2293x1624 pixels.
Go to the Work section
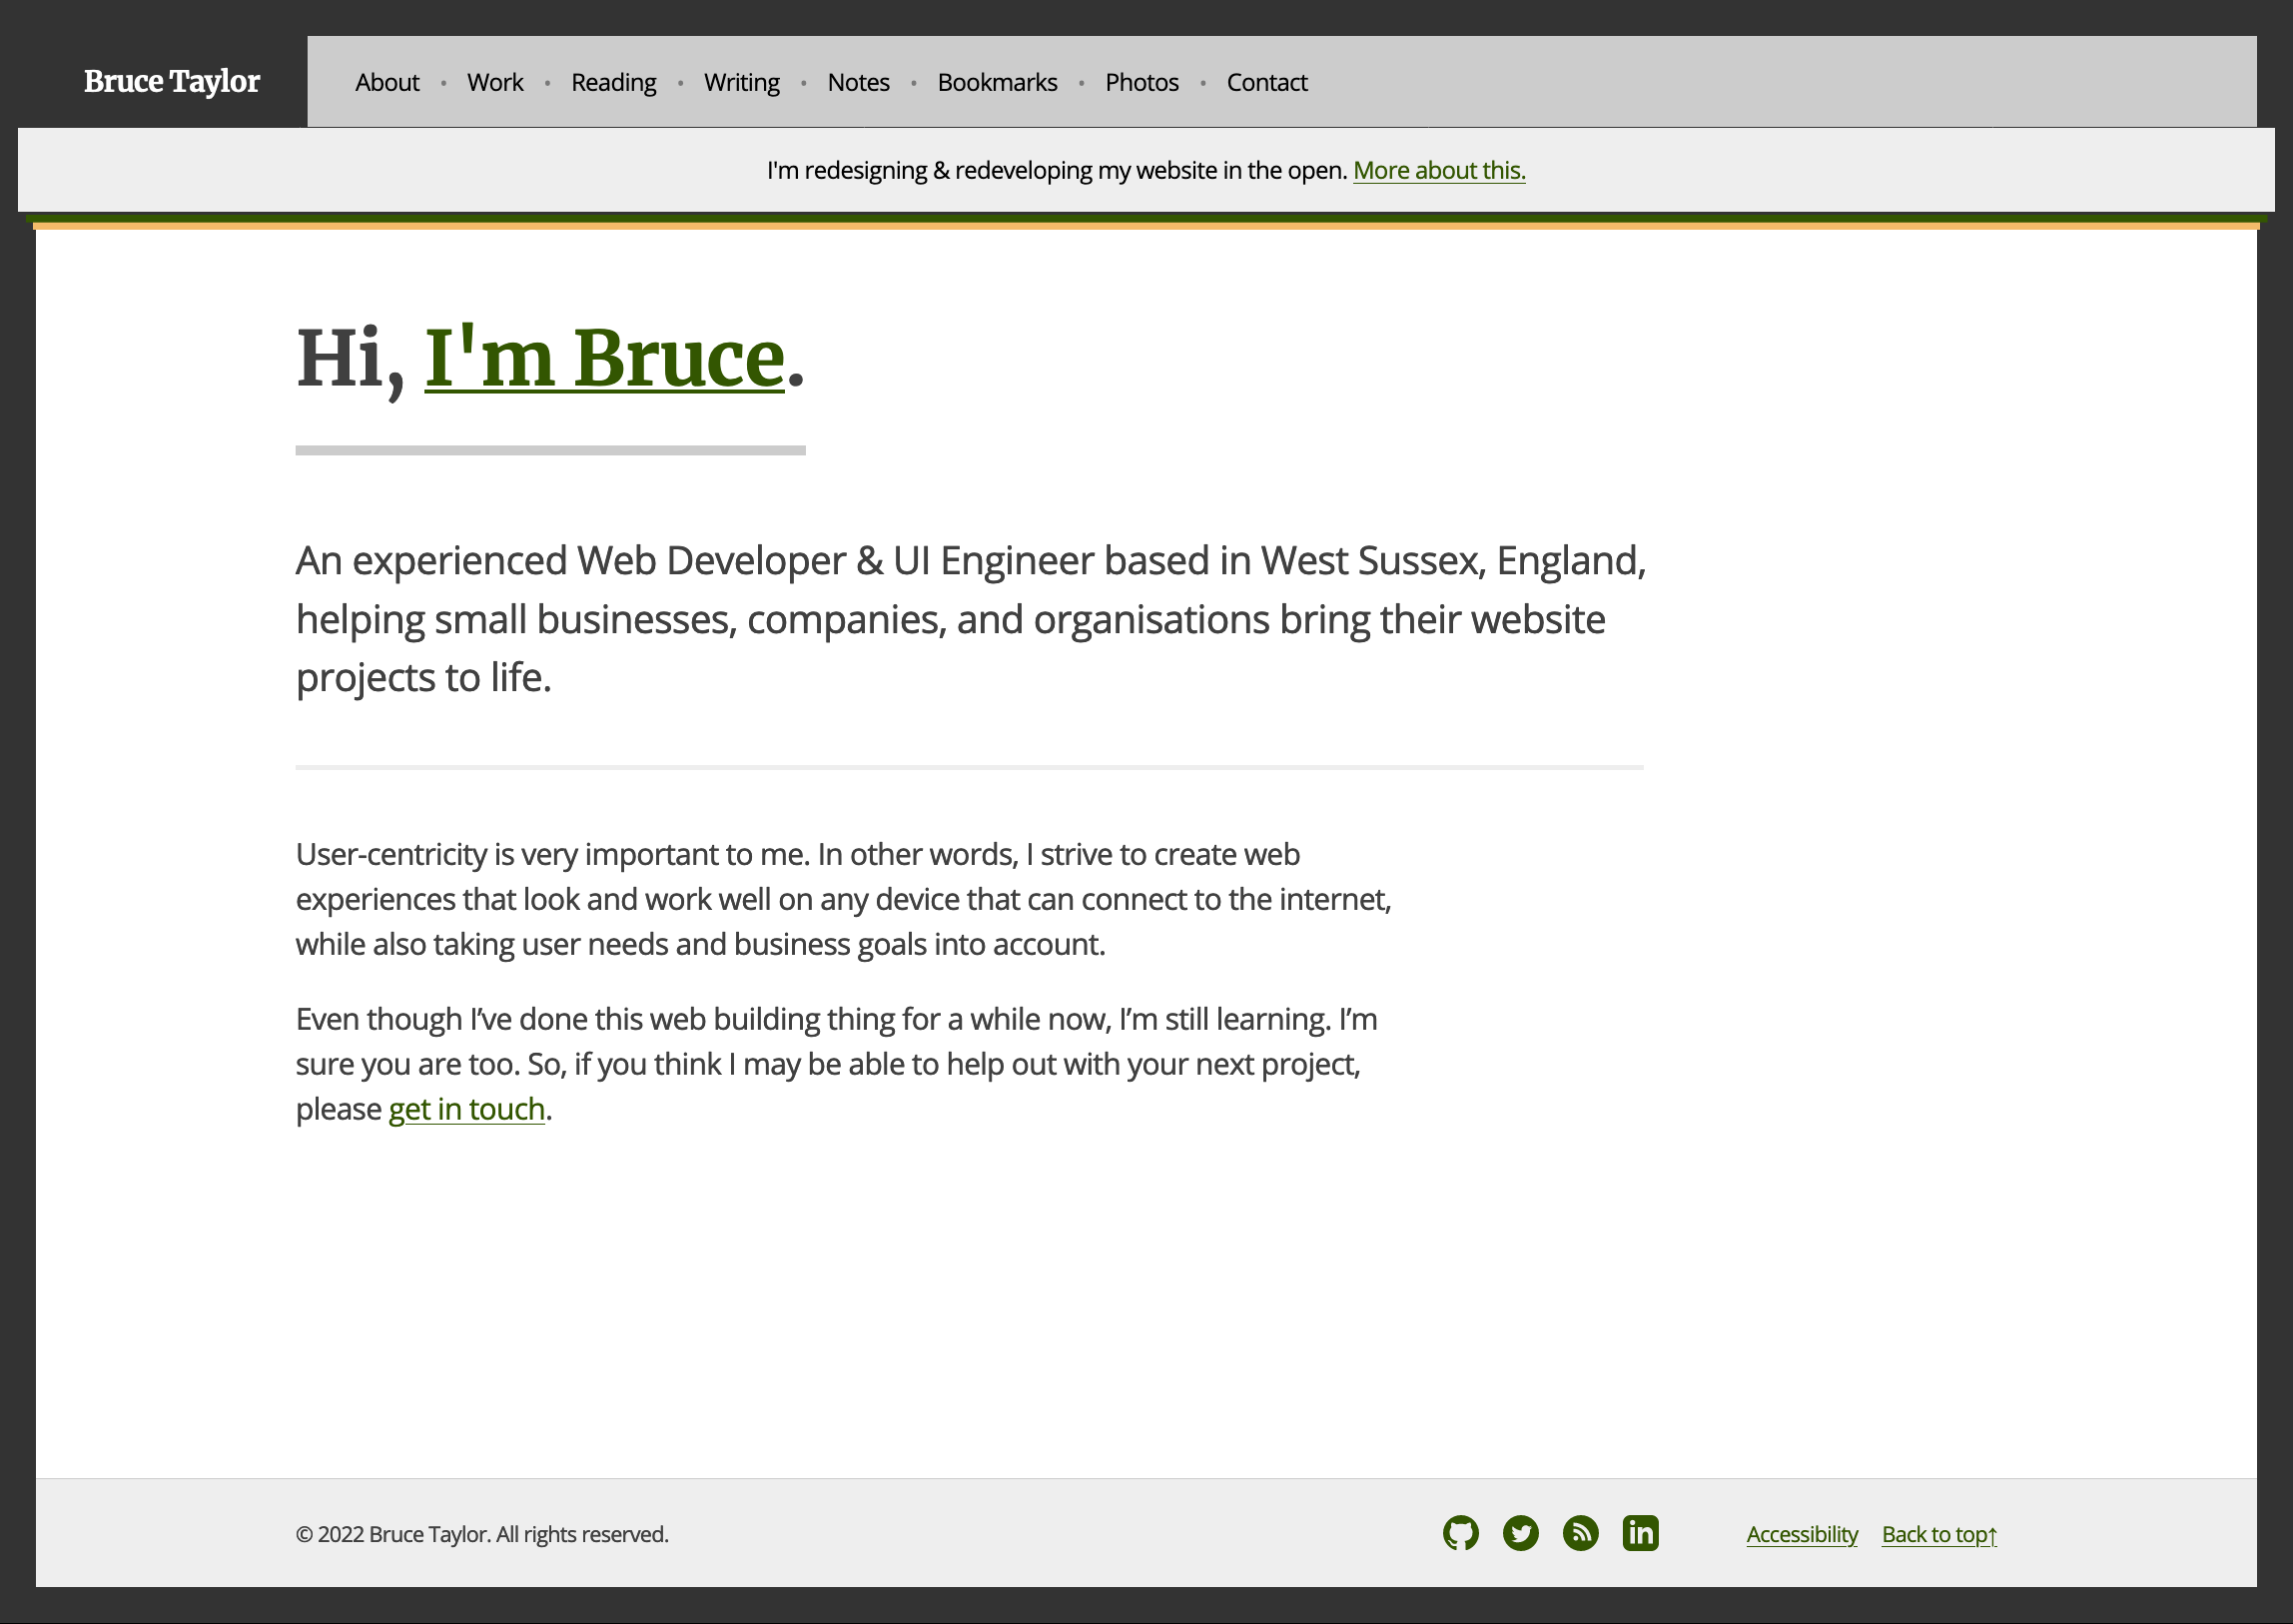[x=495, y=82]
